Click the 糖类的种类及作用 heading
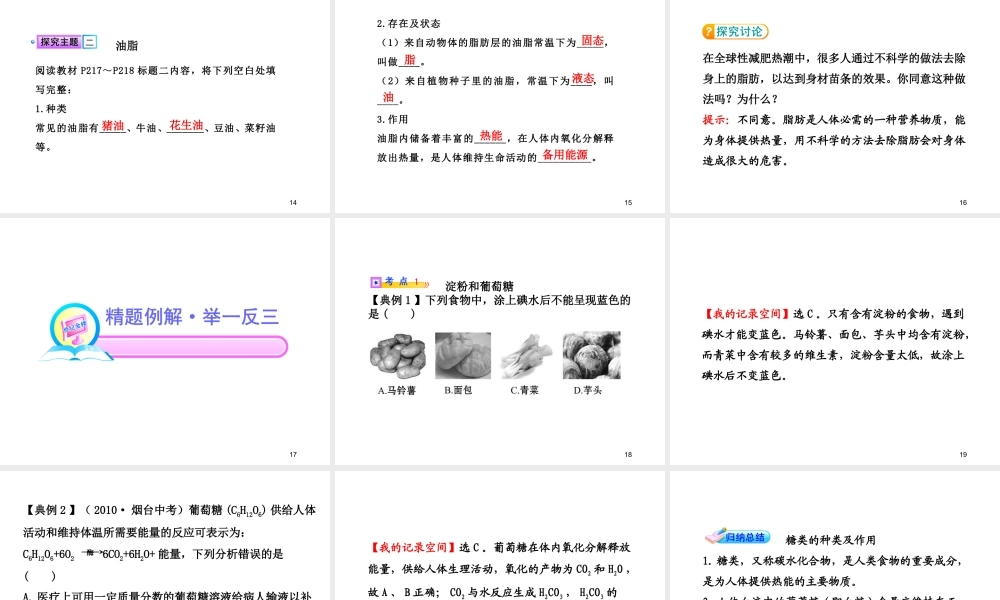The height and width of the screenshot is (600, 1000). [830, 539]
